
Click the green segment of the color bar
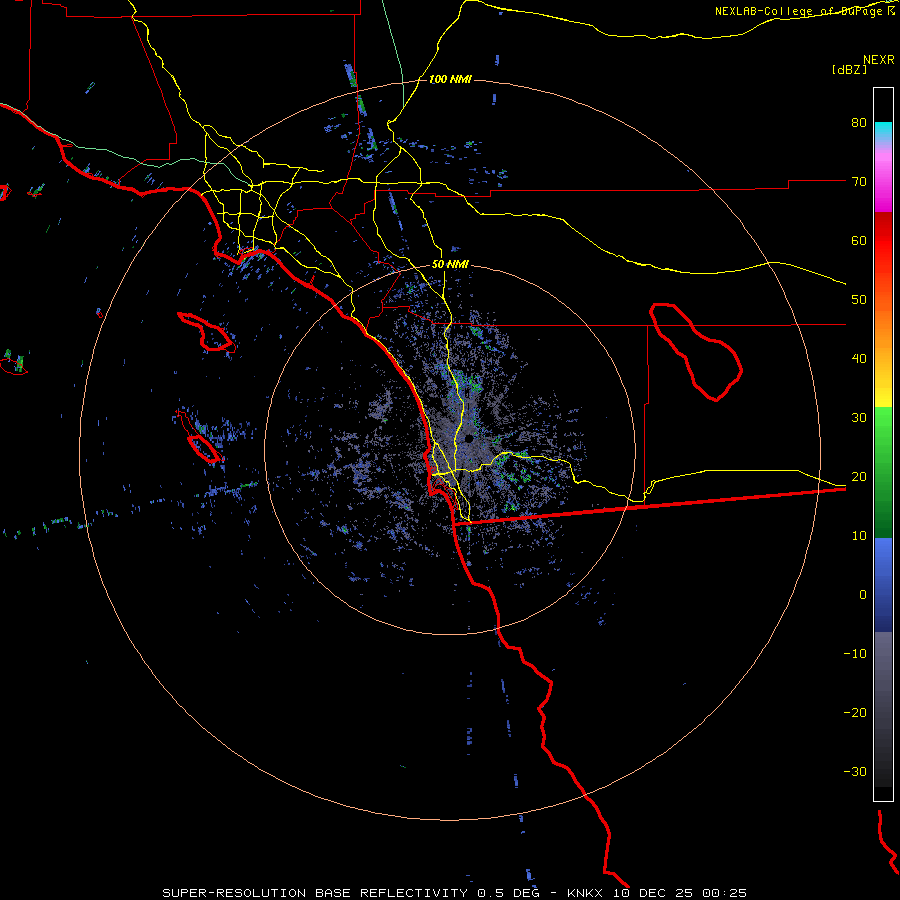coord(883,472)
